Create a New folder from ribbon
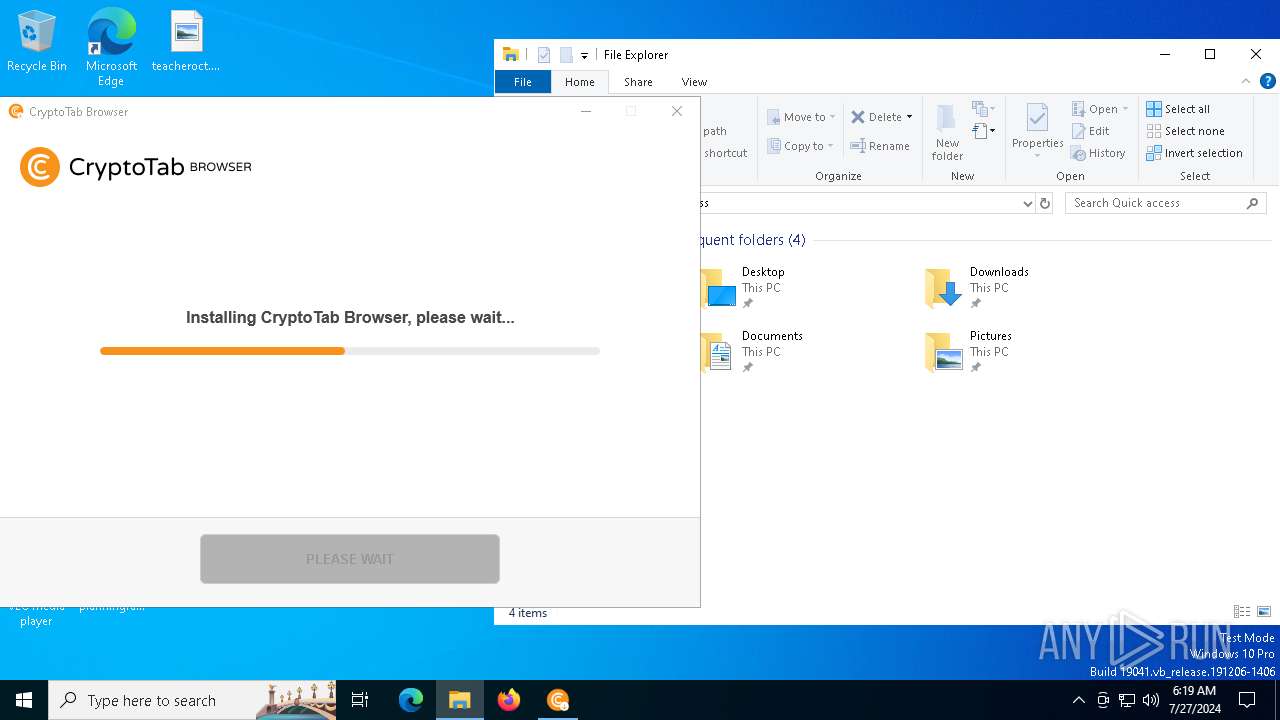 click(x=947, y=132)
